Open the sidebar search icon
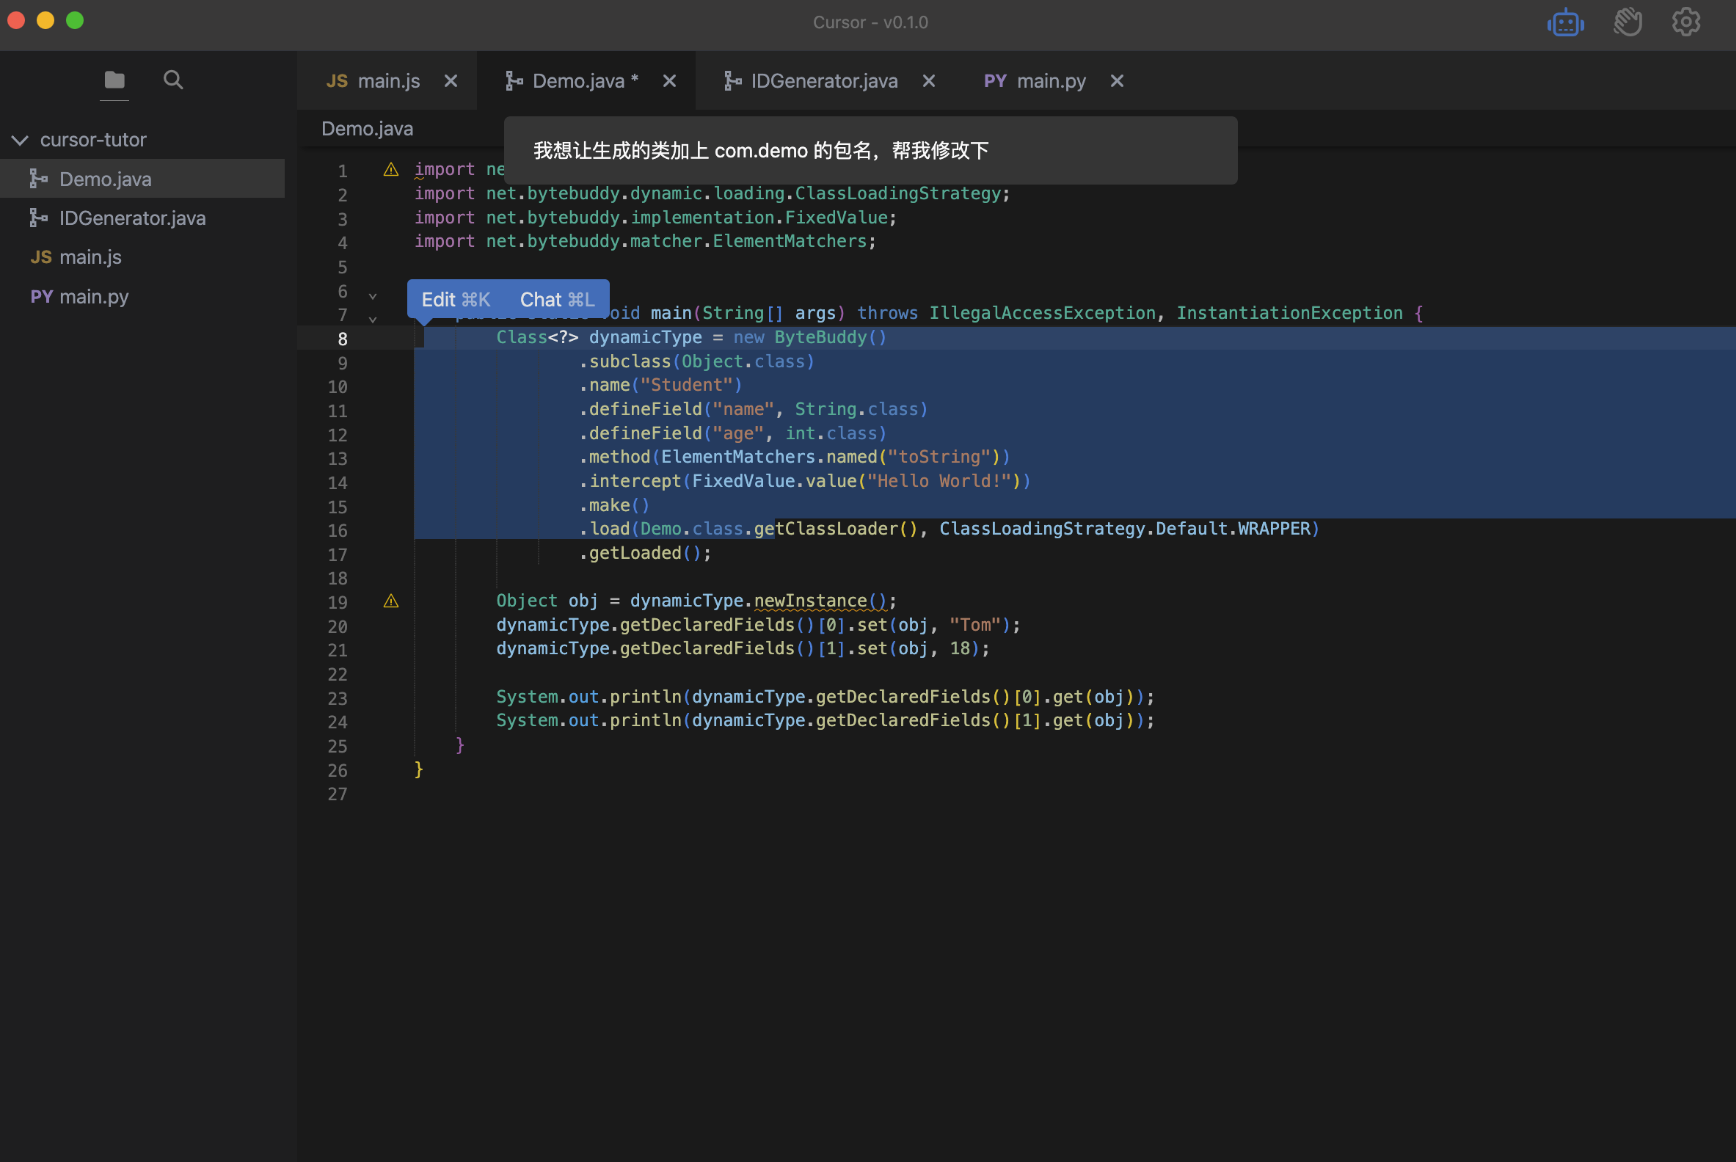The width and height of the screenshot is (1736, 1162). 173,80
